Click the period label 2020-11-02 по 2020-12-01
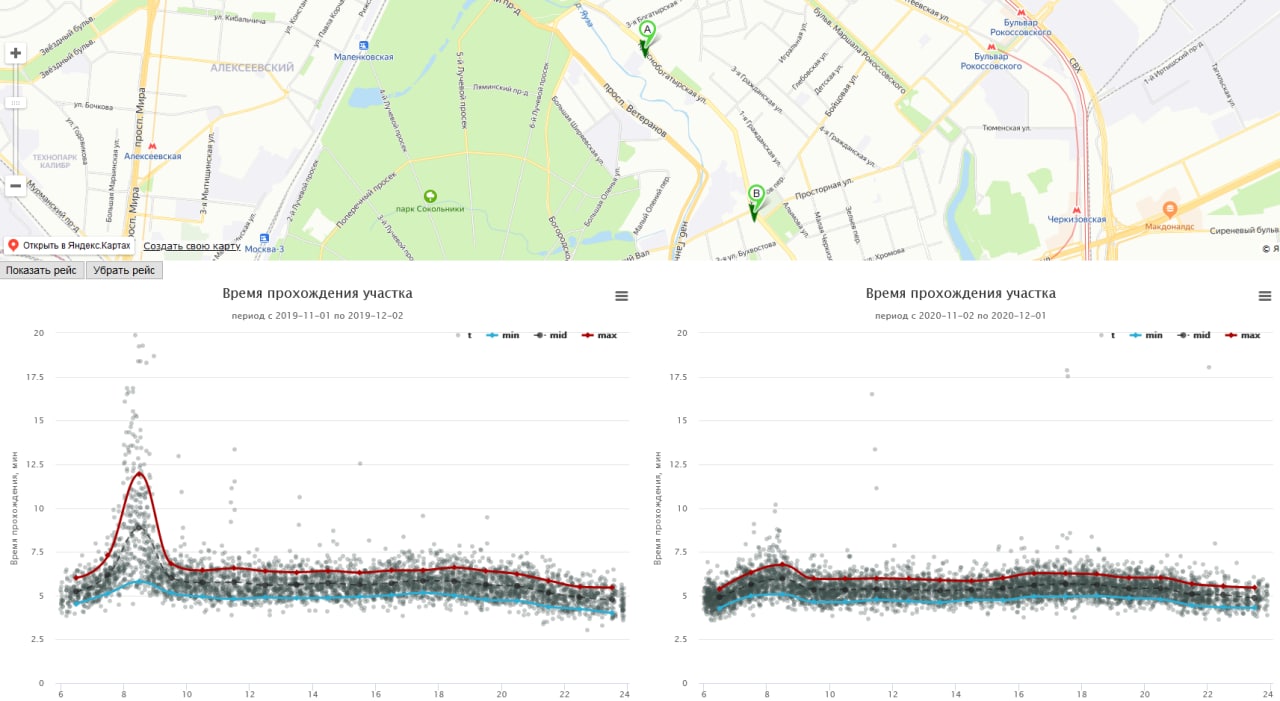 (960, 315)
